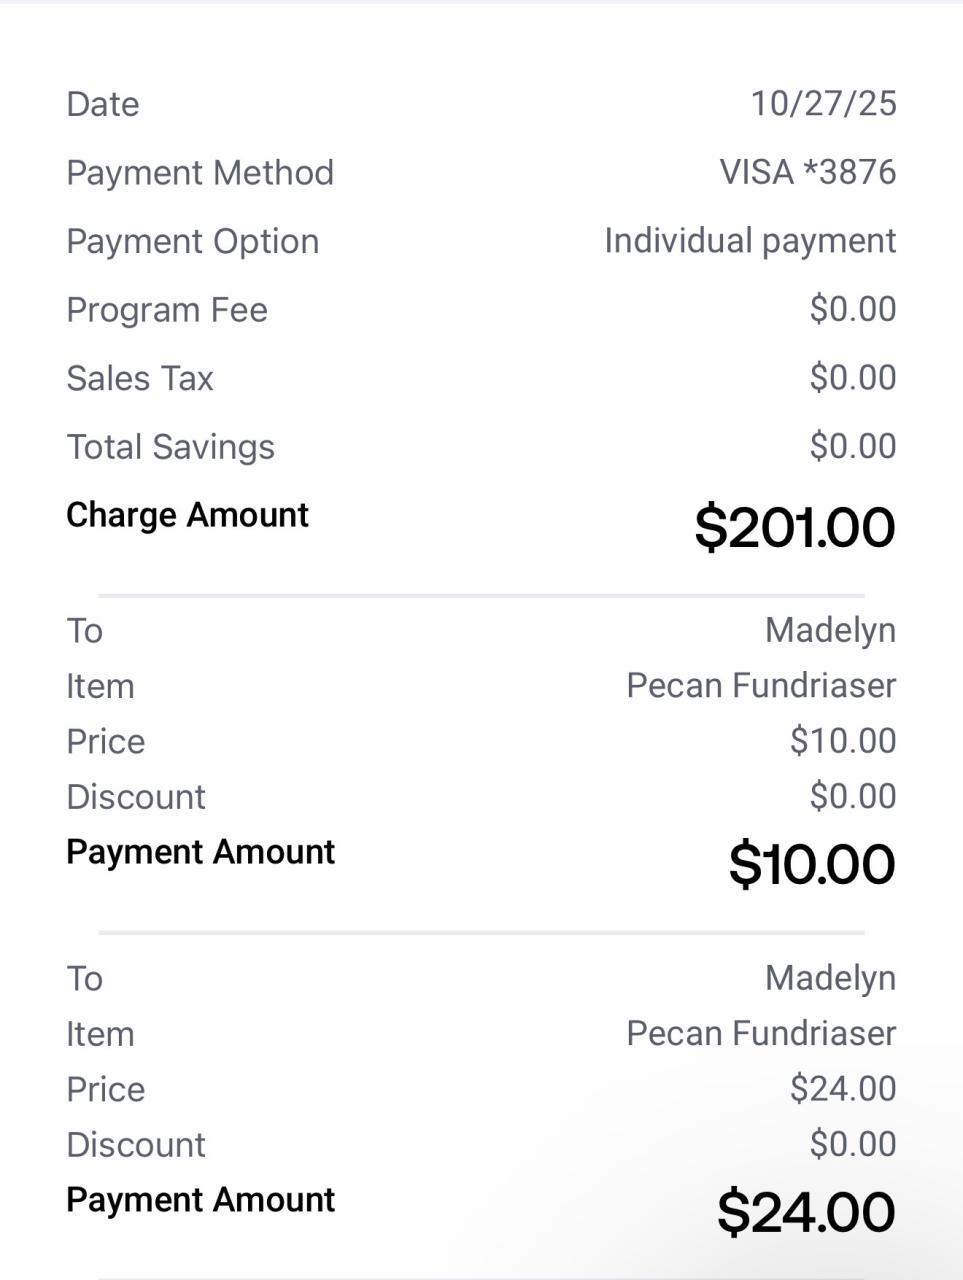Tap the VISA *3876 card text
Screen dimensions: 963x1280
coord(807,172)
